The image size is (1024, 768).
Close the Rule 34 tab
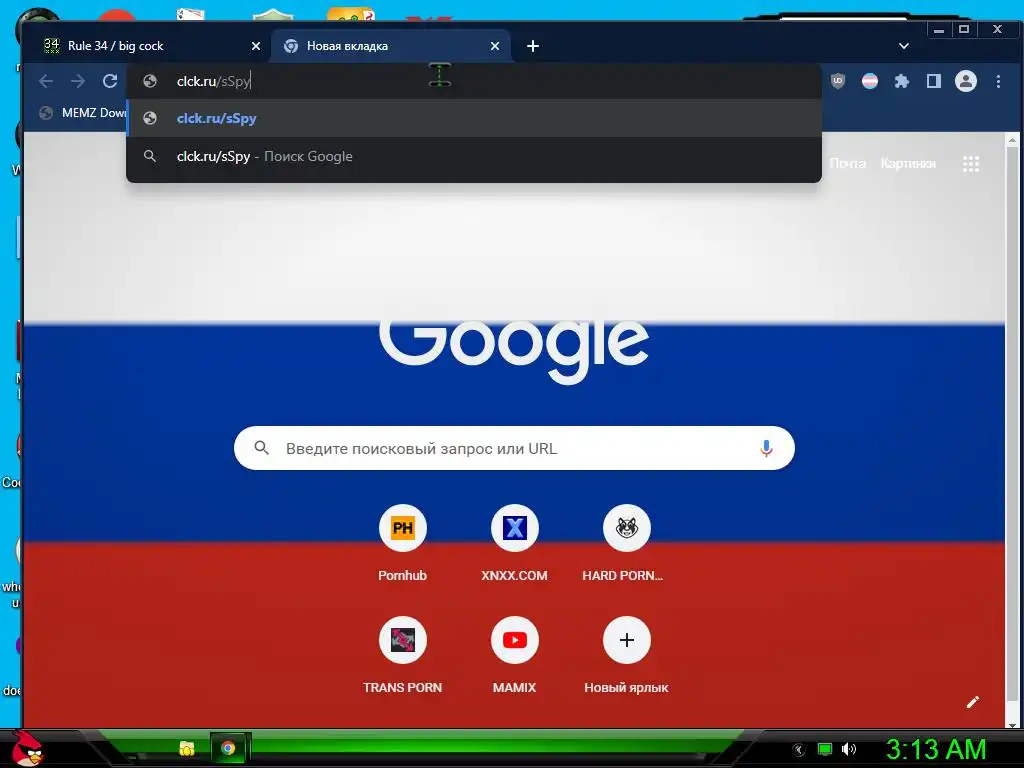click(256, 46)
